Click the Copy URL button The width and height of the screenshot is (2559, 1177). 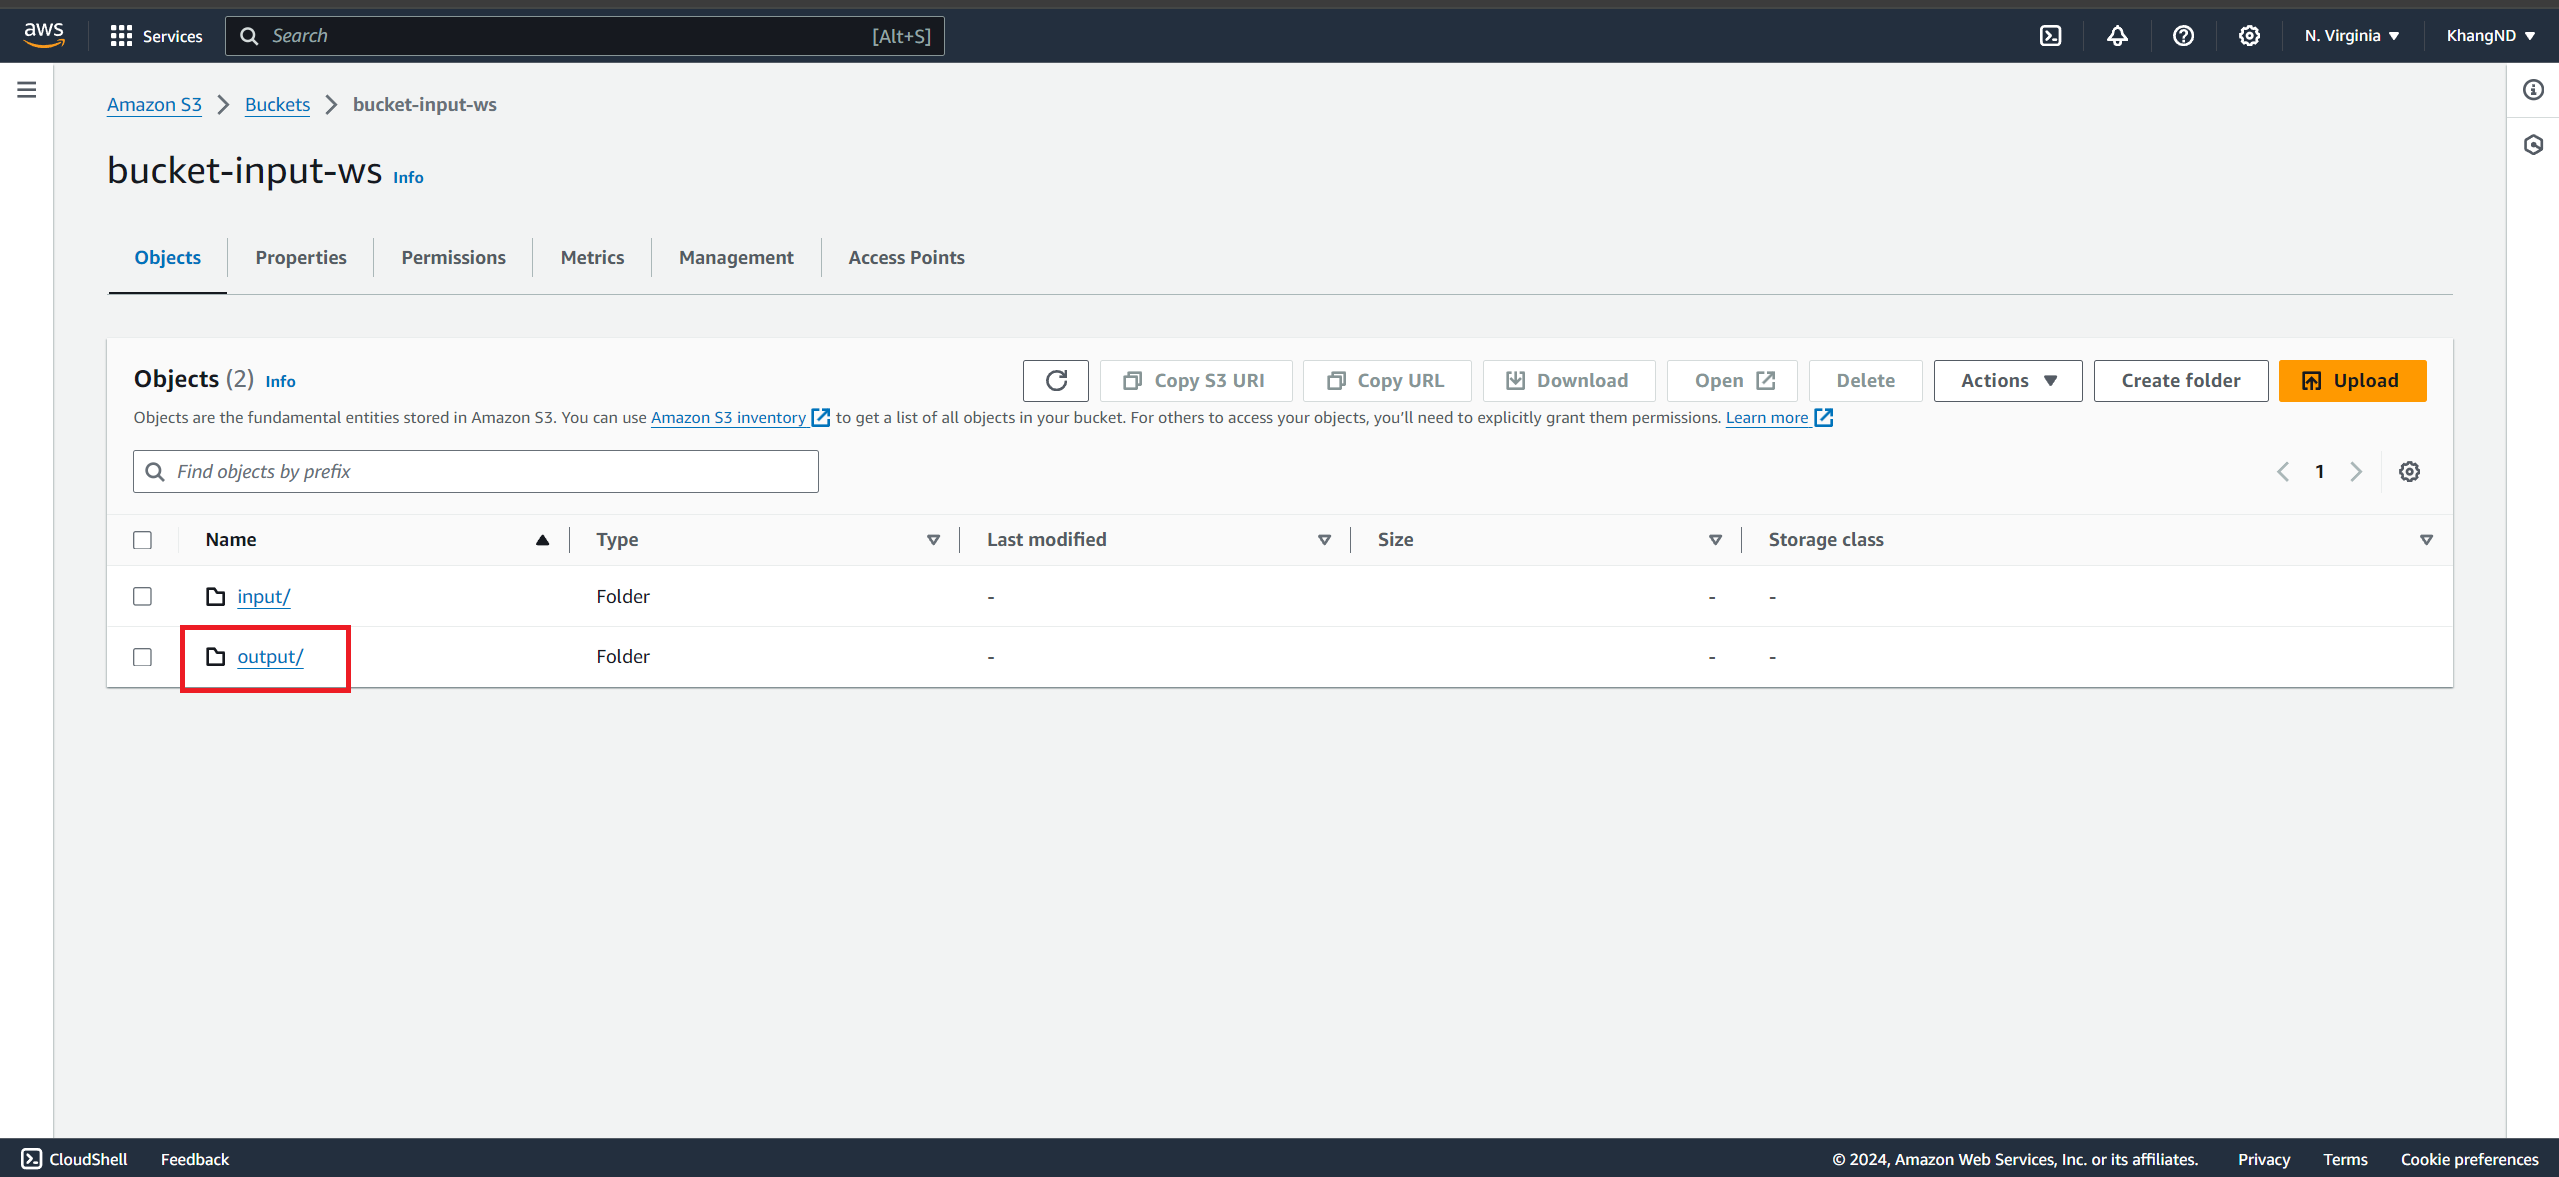1387,381
